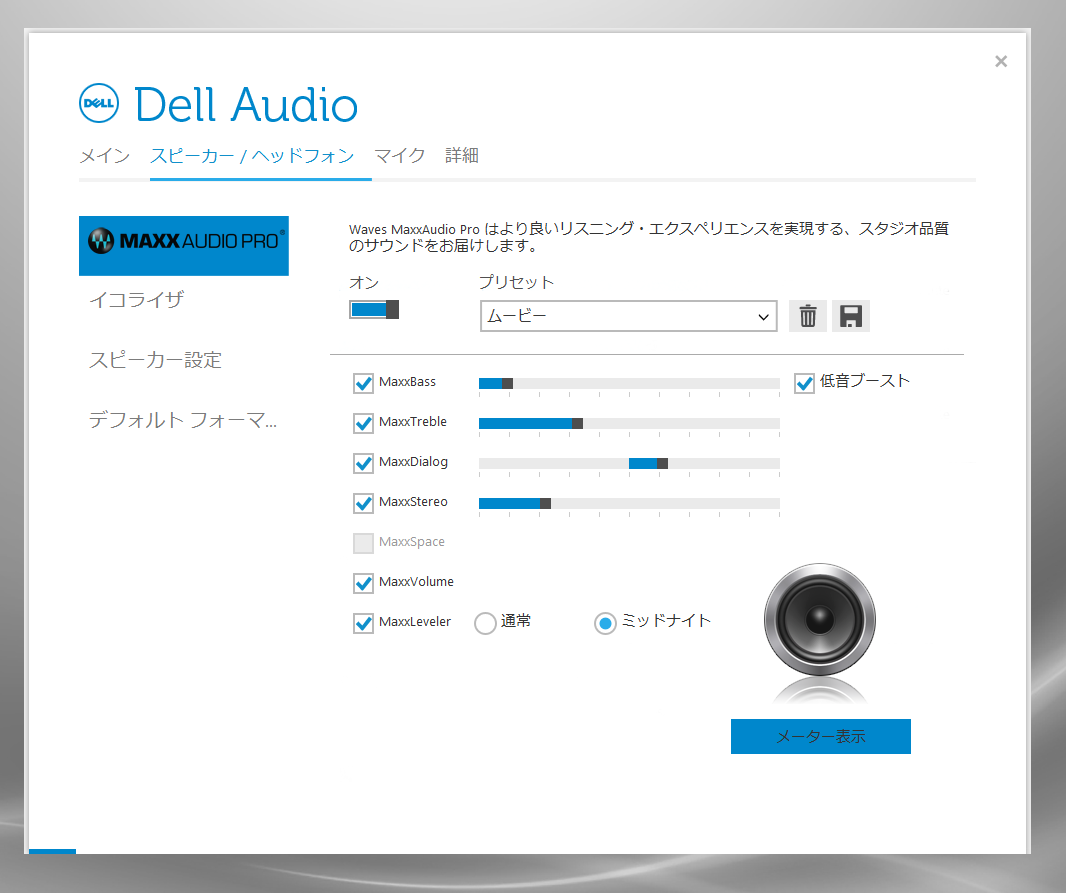1066x893 pixels.
Task: Click the MaxxAudio Pro logo panel
Action: coord(184,245)
